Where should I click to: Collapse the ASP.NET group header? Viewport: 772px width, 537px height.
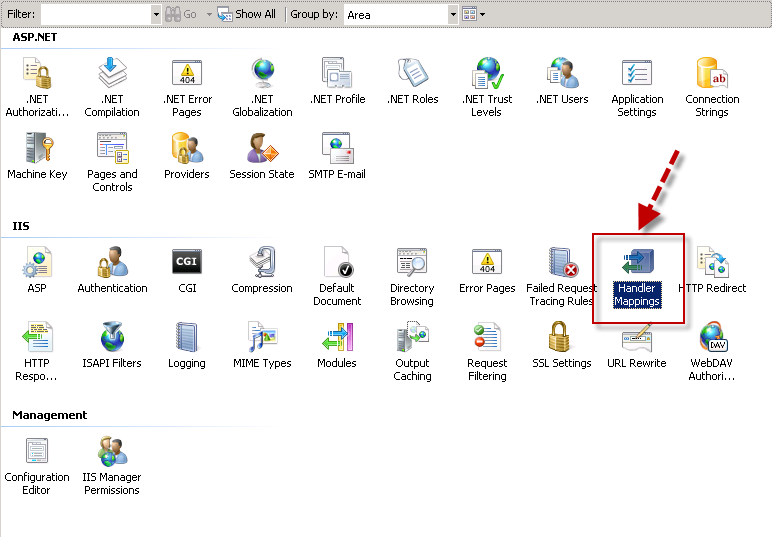pyautogui.click(x=34, y=37)
